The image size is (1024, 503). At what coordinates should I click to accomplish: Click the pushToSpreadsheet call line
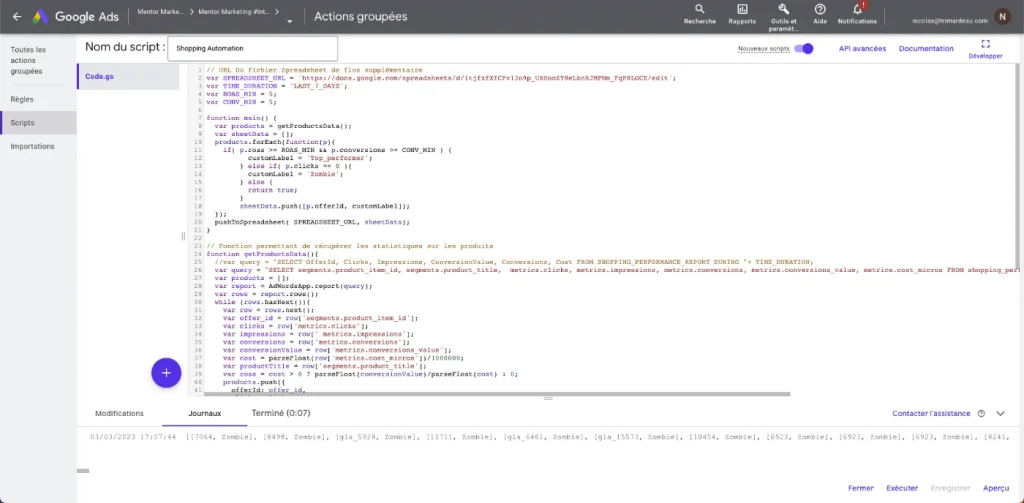pyautogui.click(x=312, y=222)
